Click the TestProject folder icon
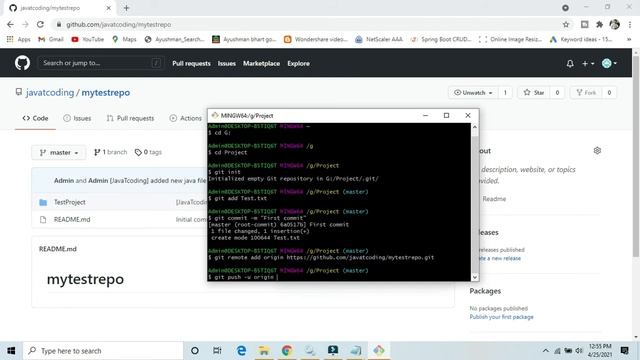This screenshot has width=640, height=360. tap(43, 202)
